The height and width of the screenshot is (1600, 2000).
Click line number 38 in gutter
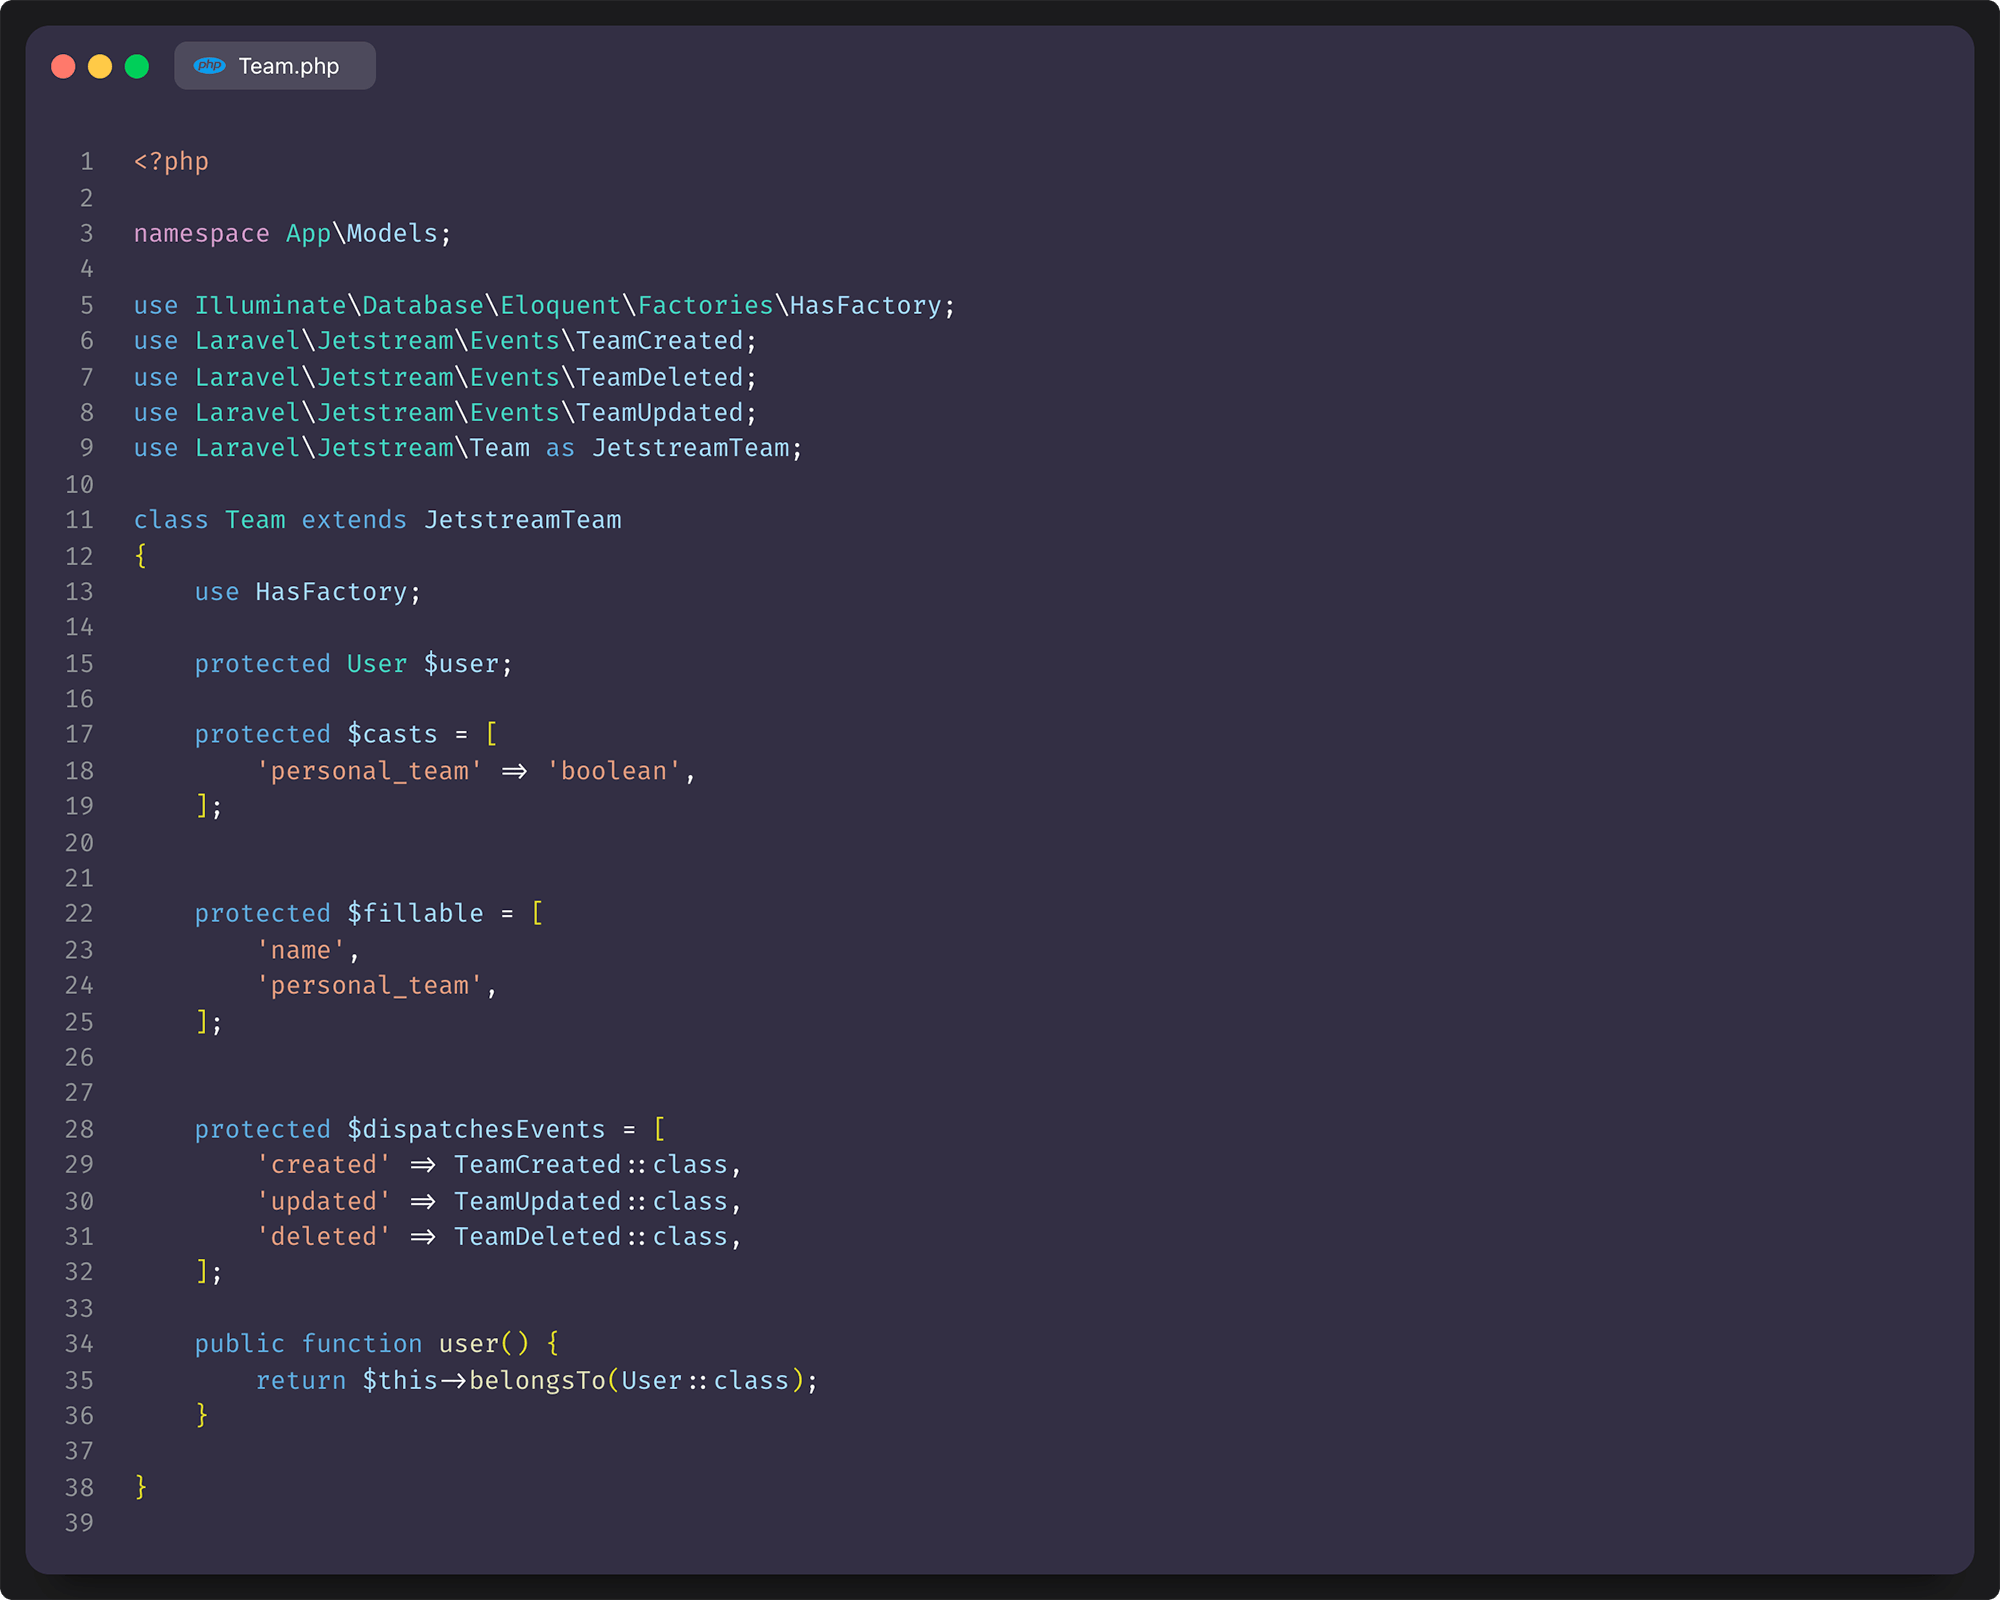pyautogui.click(x=79, y=1488)
